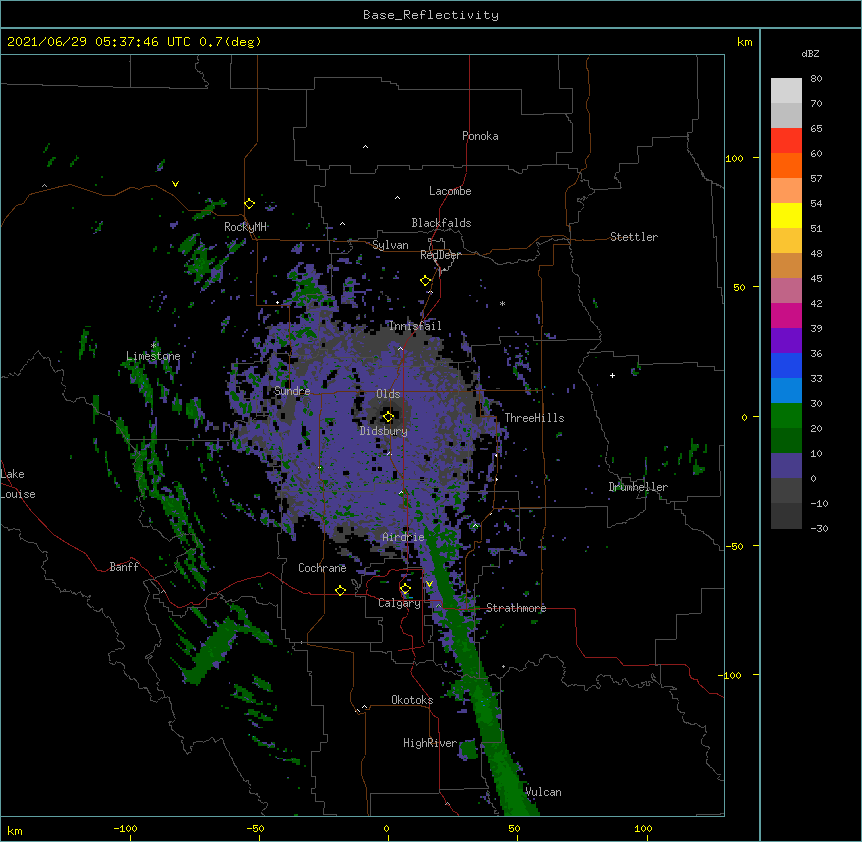Viewport: 862px width, 842px height.
Task: Click the yellow marker south of RedDeer
Action: (425, 280)
